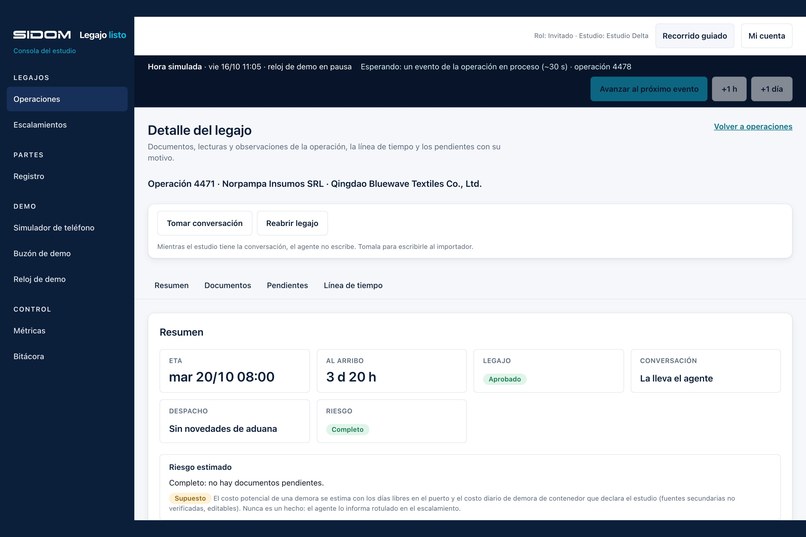Click the Completo risk badge
This screenshot has width=806, height=537.
pyautogui.click(x=347, y=430)
